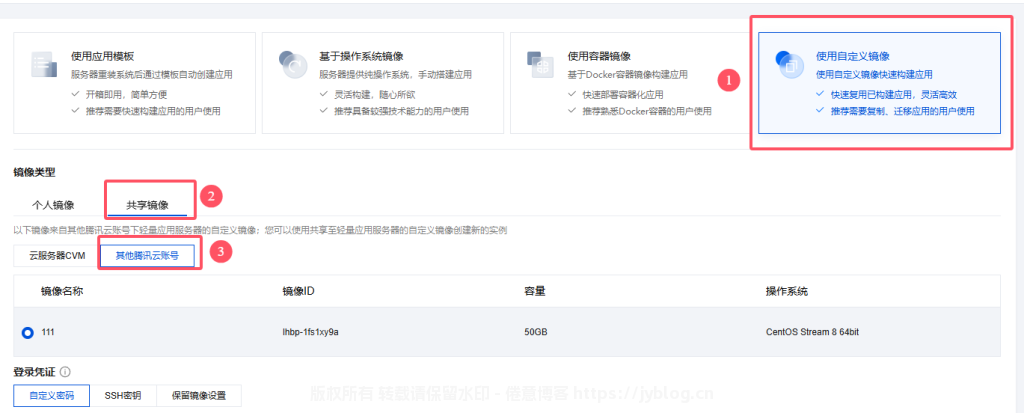Click the 基于操作系统镜像 card icon
1024x413 pixels.
[292, 66]
